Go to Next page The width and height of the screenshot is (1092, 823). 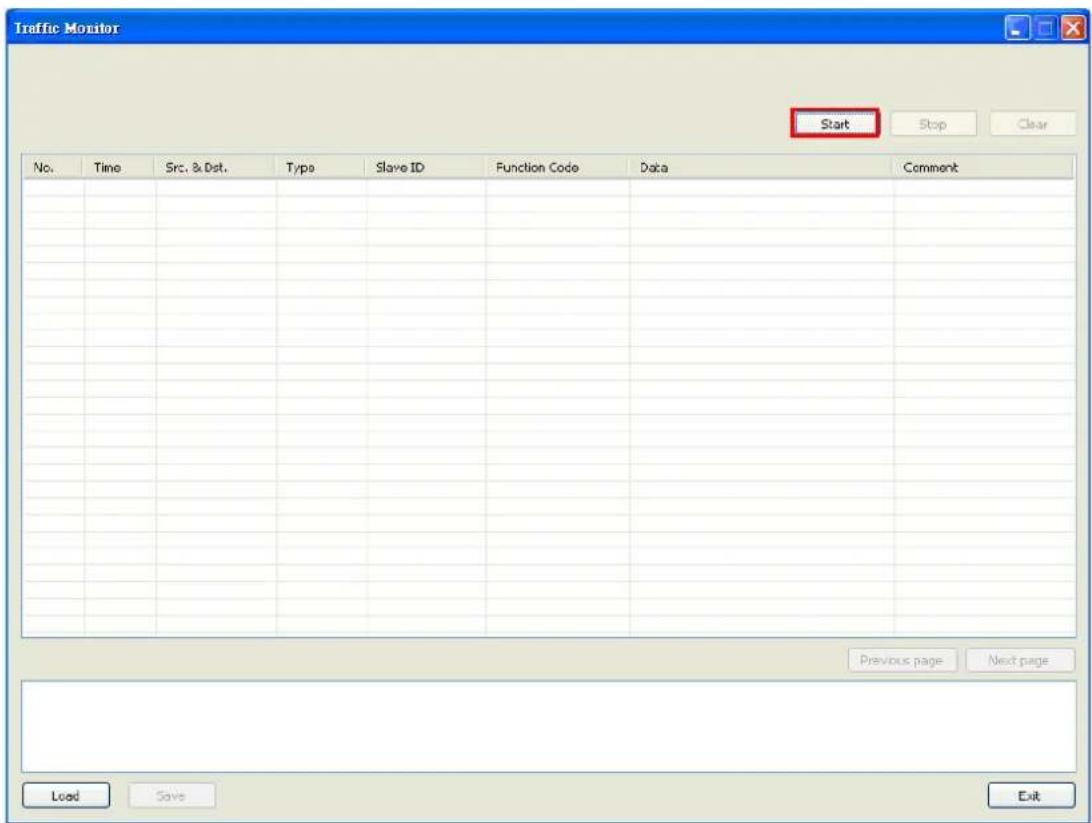[x=1020, y=660]
